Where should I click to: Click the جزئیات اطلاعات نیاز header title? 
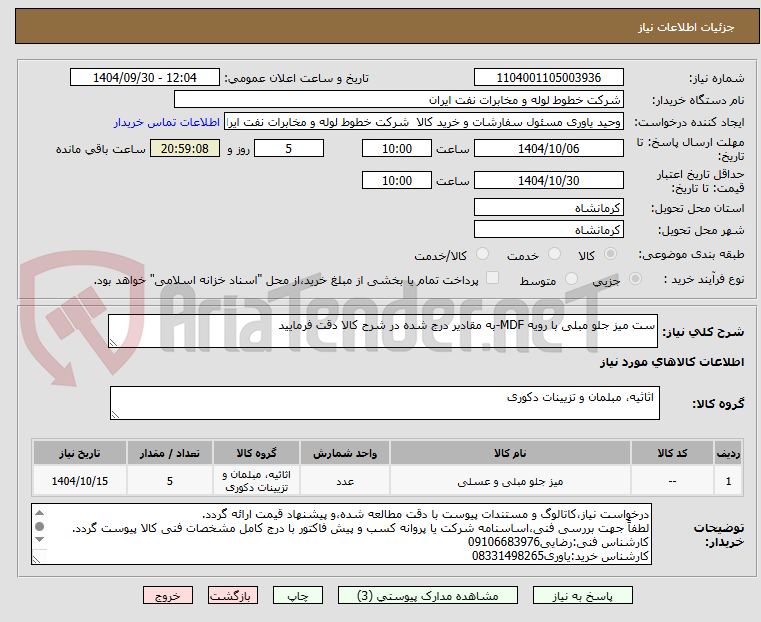[x=686, y=27]
